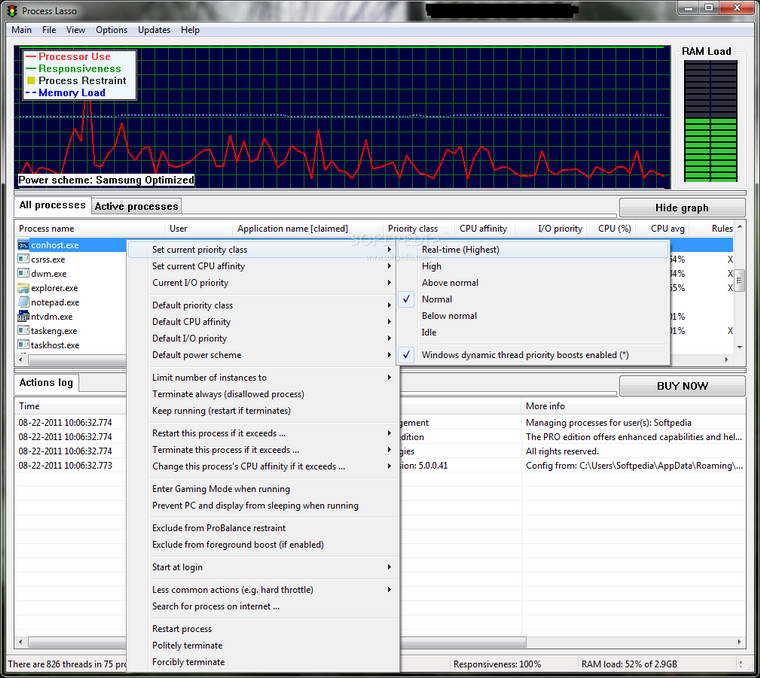Screen dimensions: 760x678
Task: Click the ntvdm.exe process icon
Action: 23,316
